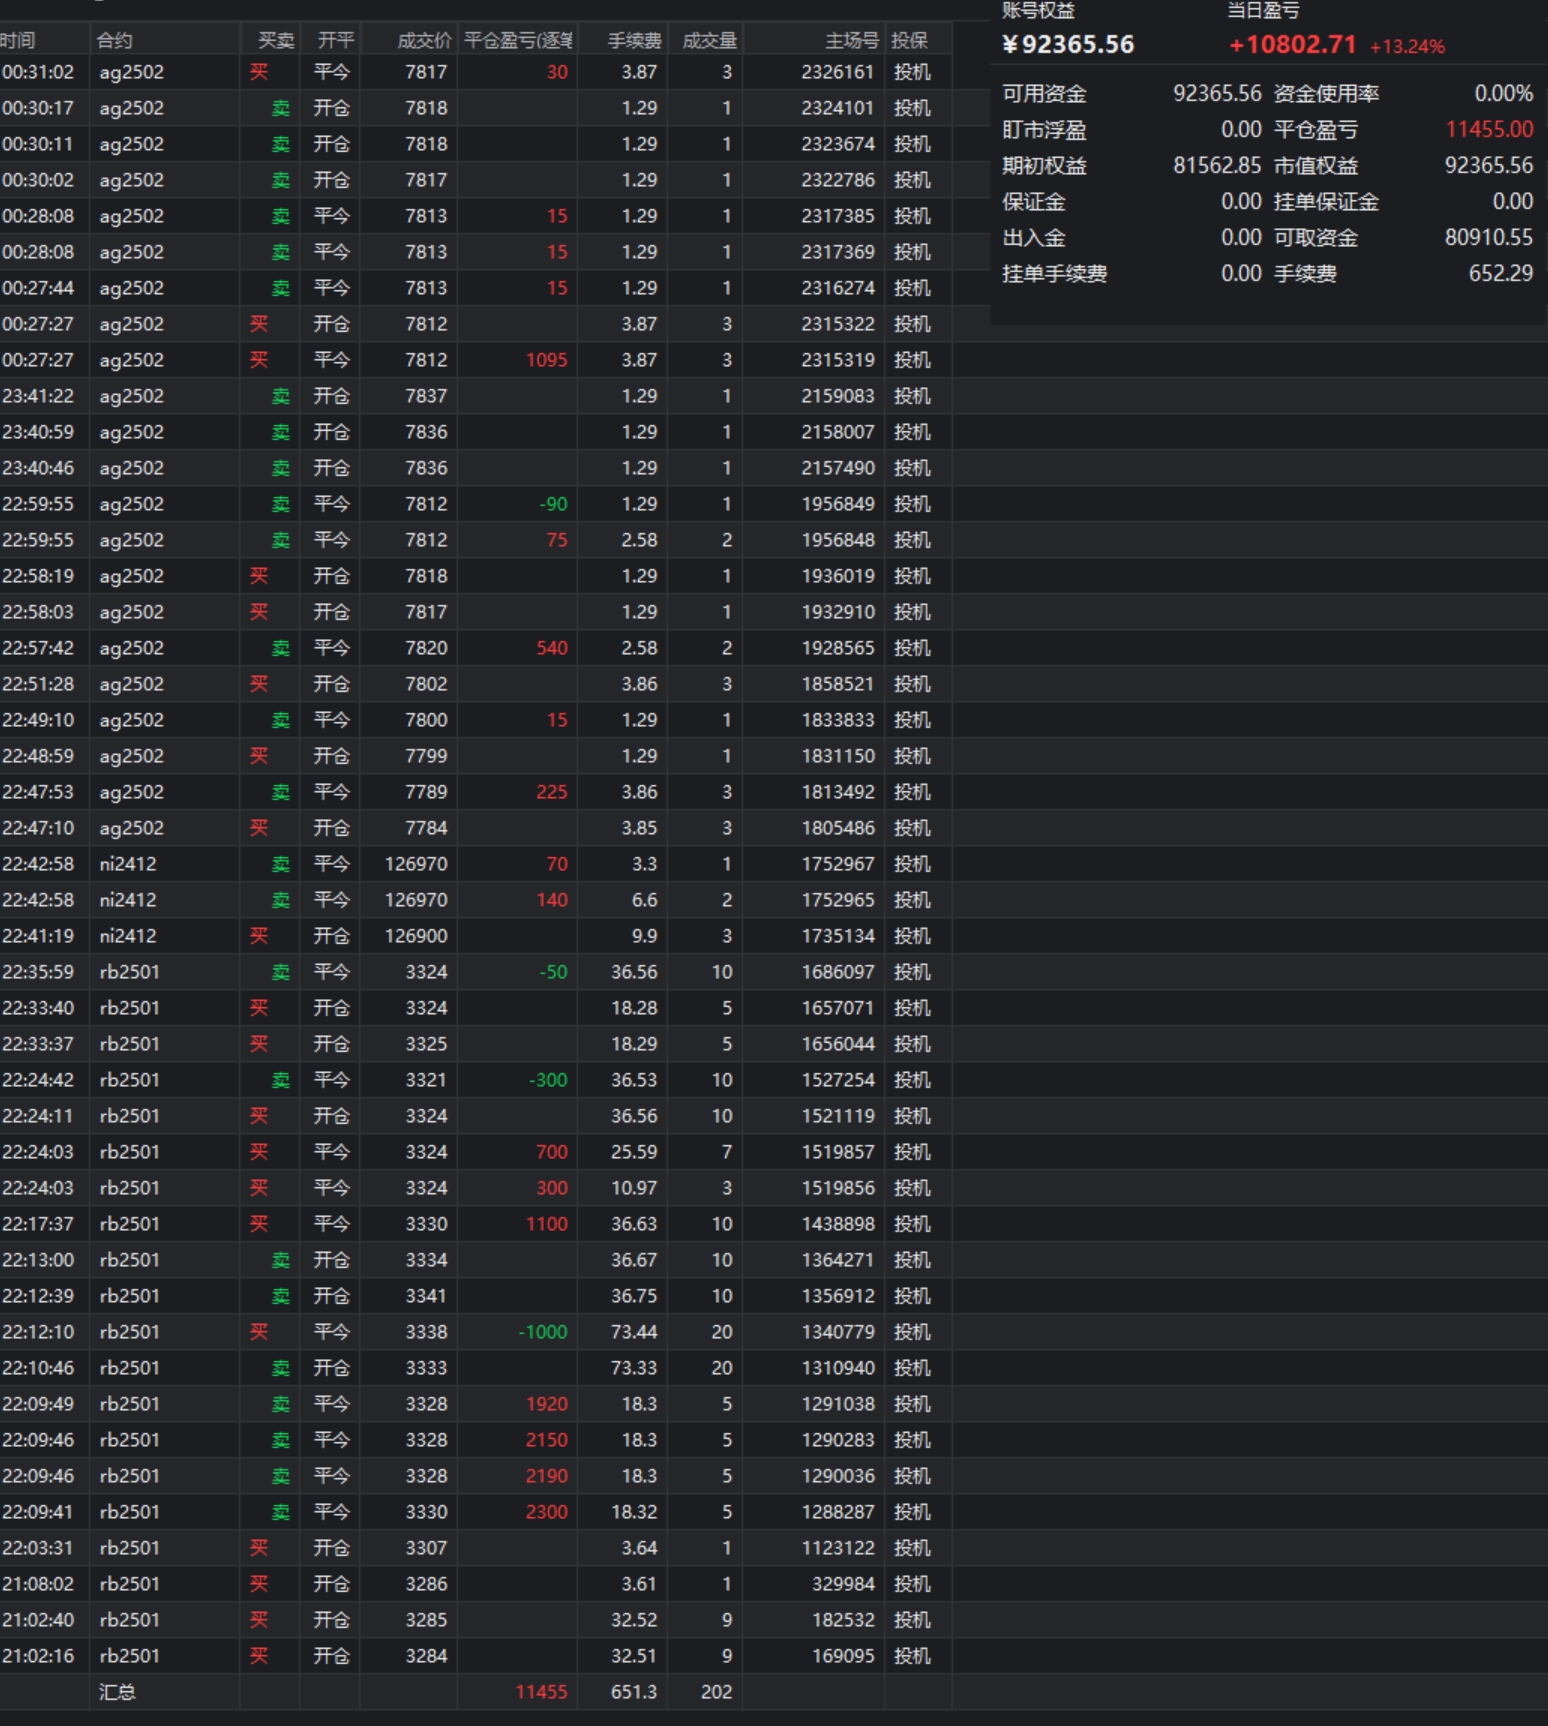1548x1726 pixels.
Task: Click the 主场号 column header
Action: coord(851,40)
